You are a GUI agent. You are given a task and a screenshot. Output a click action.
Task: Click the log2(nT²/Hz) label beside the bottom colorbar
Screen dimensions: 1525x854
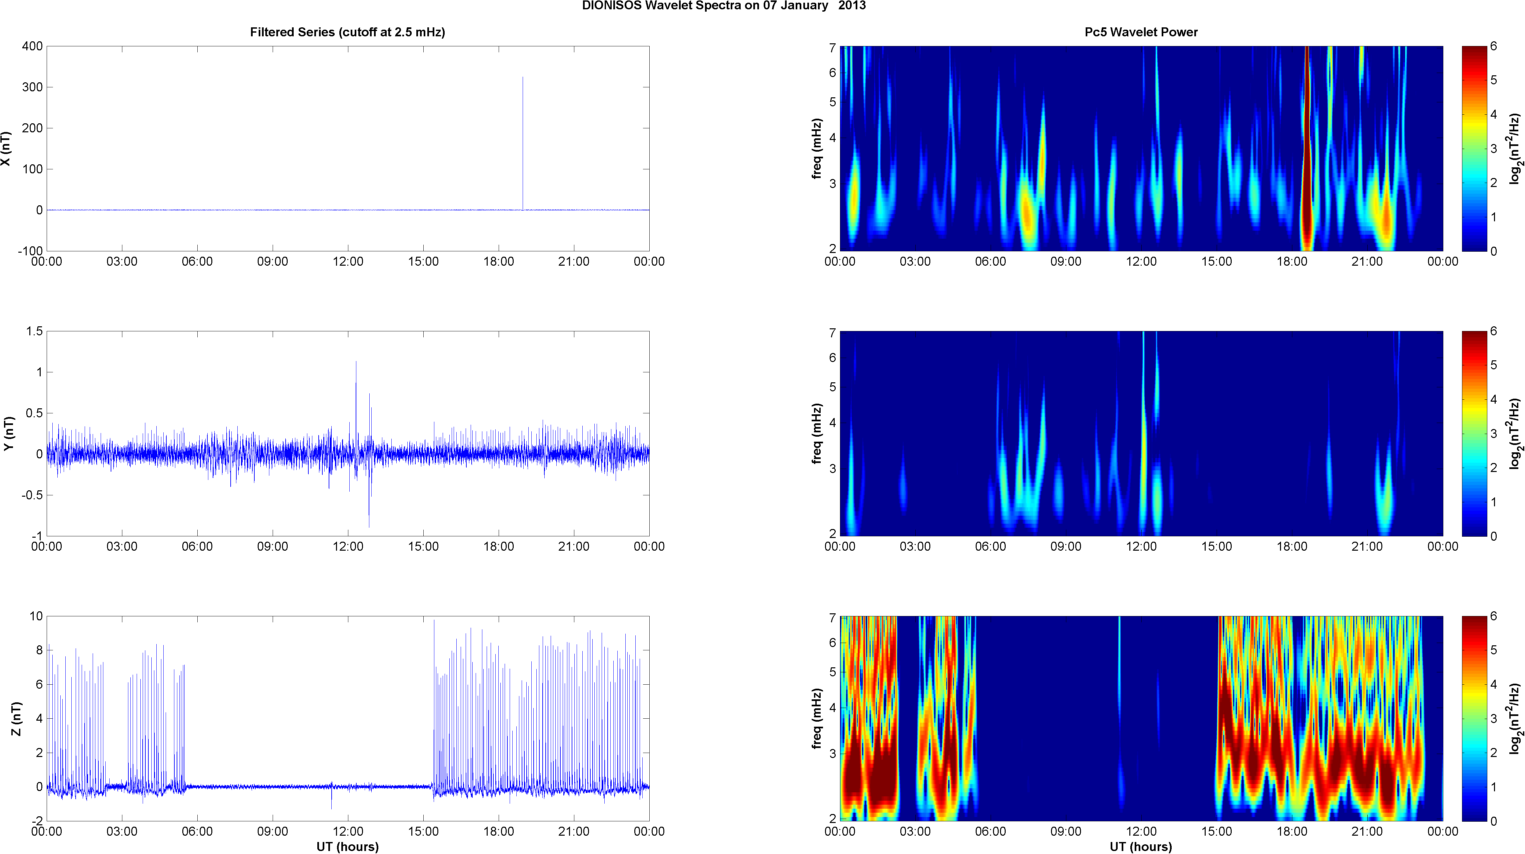click(1517, 718)
